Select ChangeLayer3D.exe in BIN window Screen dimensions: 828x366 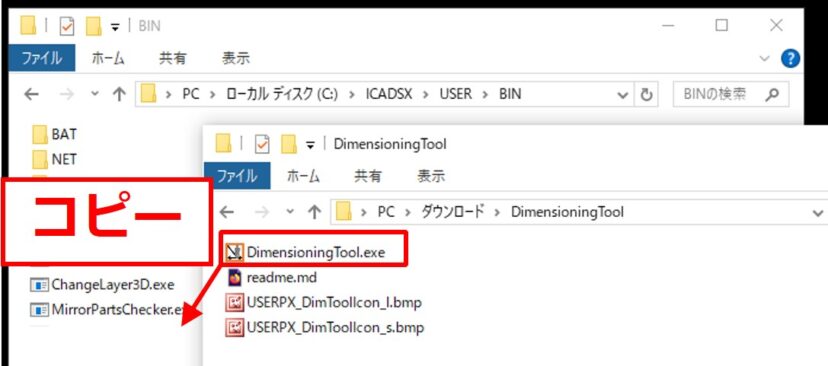click(x=102, y=285)
